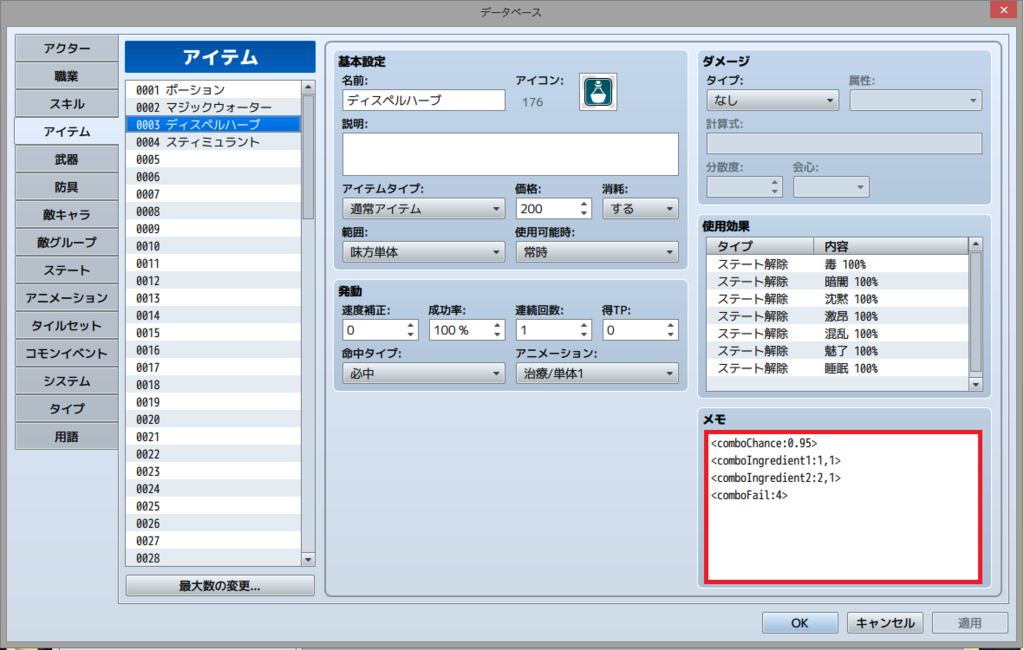The height and width of the screenshot is (650, 1024).
Task: Select item 0004 スティミュラント
Action: [213, 142]
